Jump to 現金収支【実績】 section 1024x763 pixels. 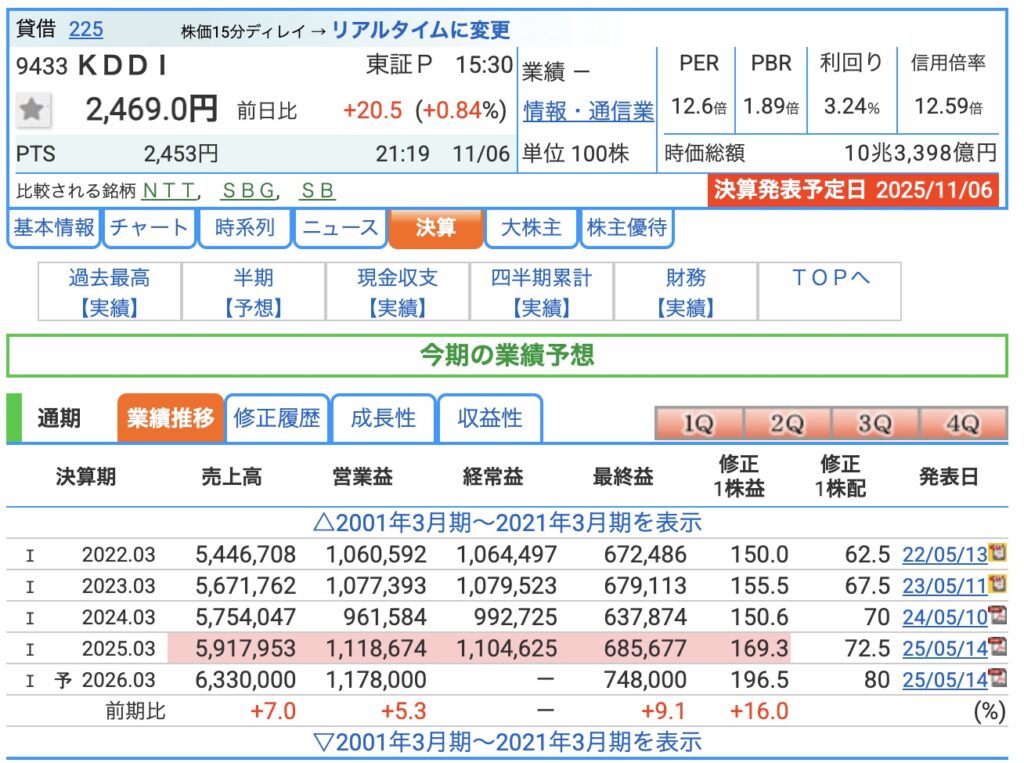pos(398,292)
